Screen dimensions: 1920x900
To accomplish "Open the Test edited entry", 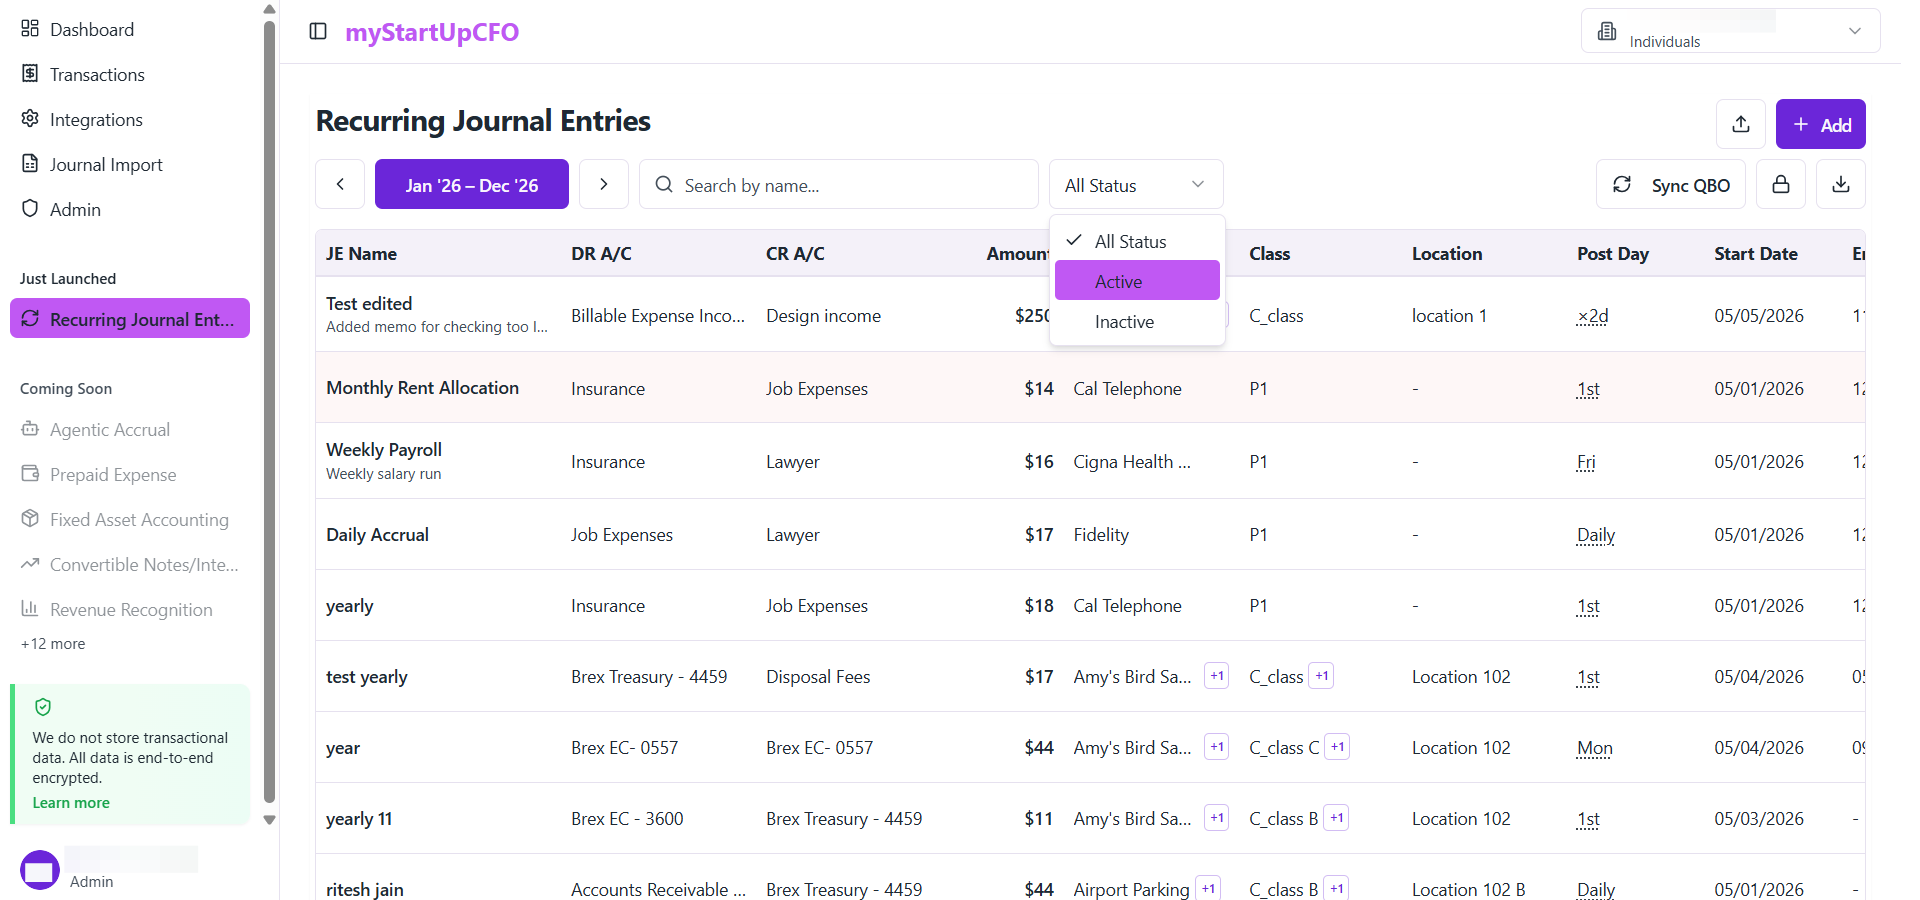I will click(369, 303).
